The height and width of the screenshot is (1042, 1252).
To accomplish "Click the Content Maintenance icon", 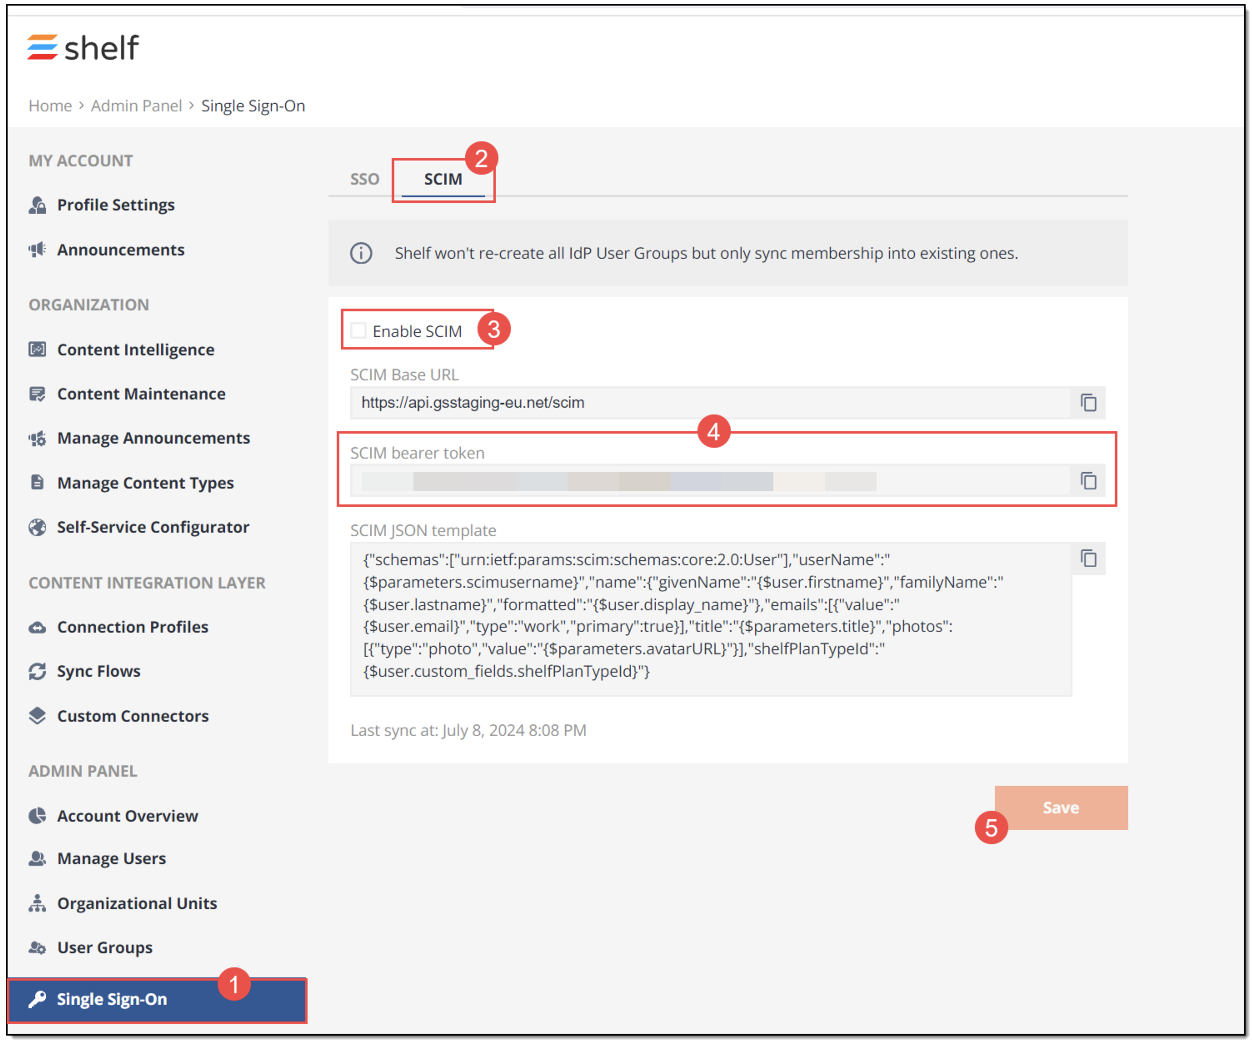I will [x=37, y=394].
